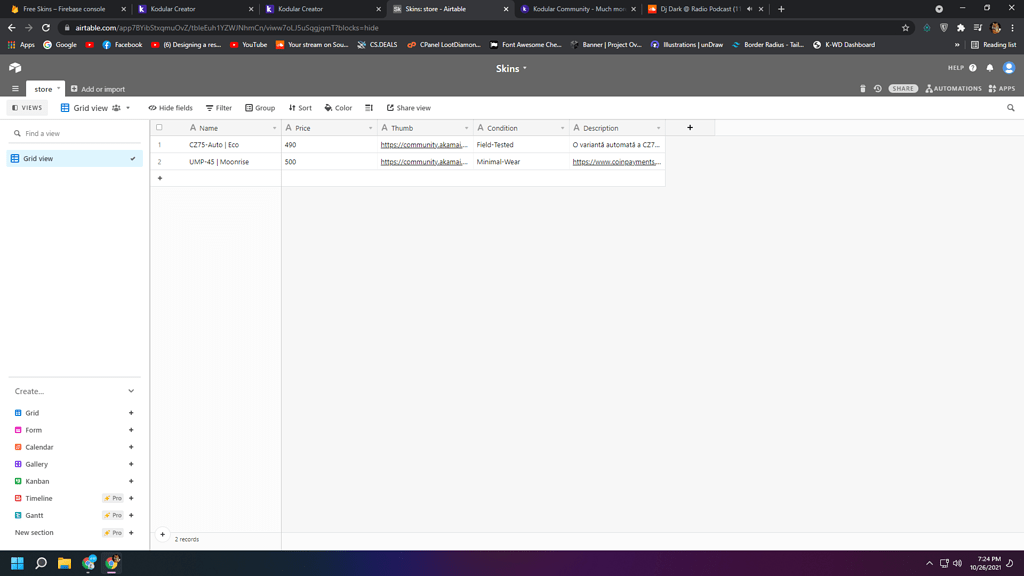Create a new Calendar view plus

pos(131,447)
